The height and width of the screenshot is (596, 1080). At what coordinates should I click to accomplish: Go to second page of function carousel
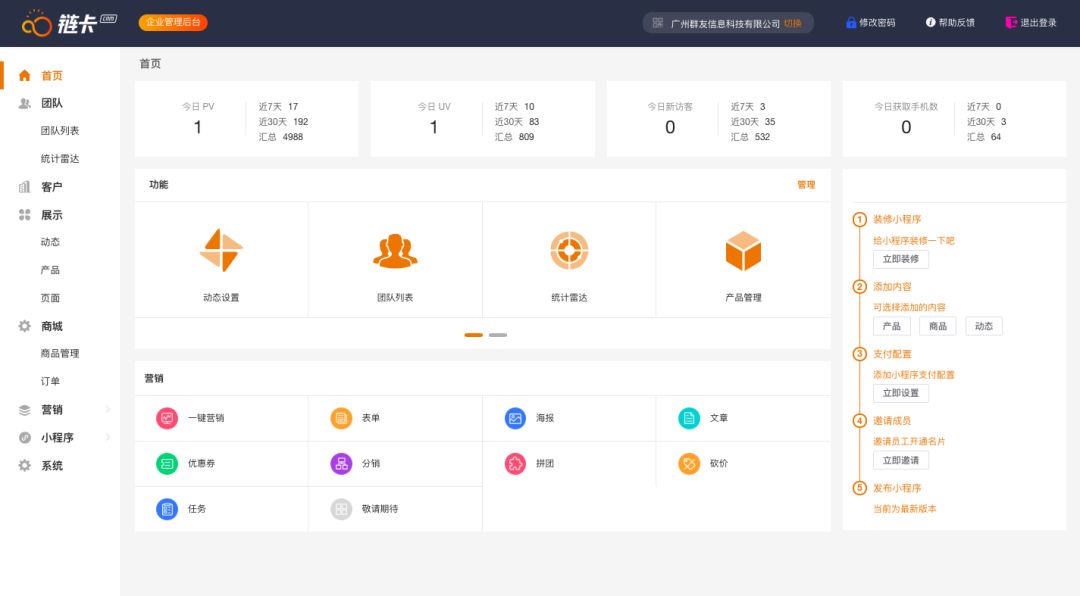[498, 335]
